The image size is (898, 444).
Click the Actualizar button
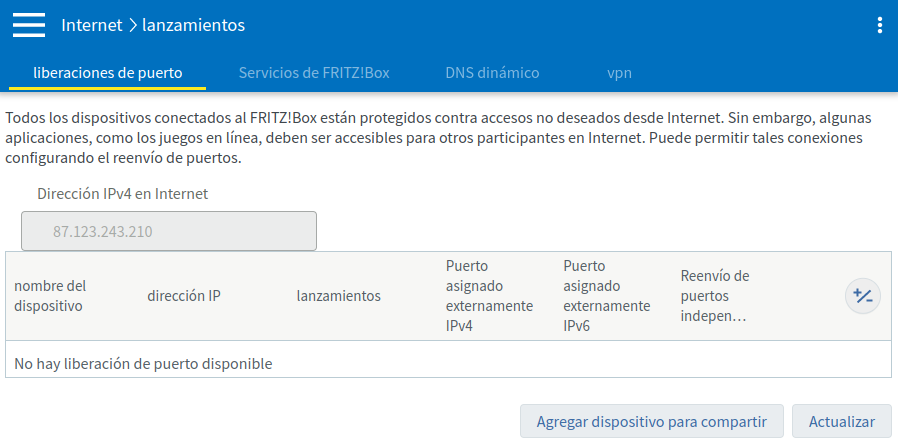(x=840, y=421)
